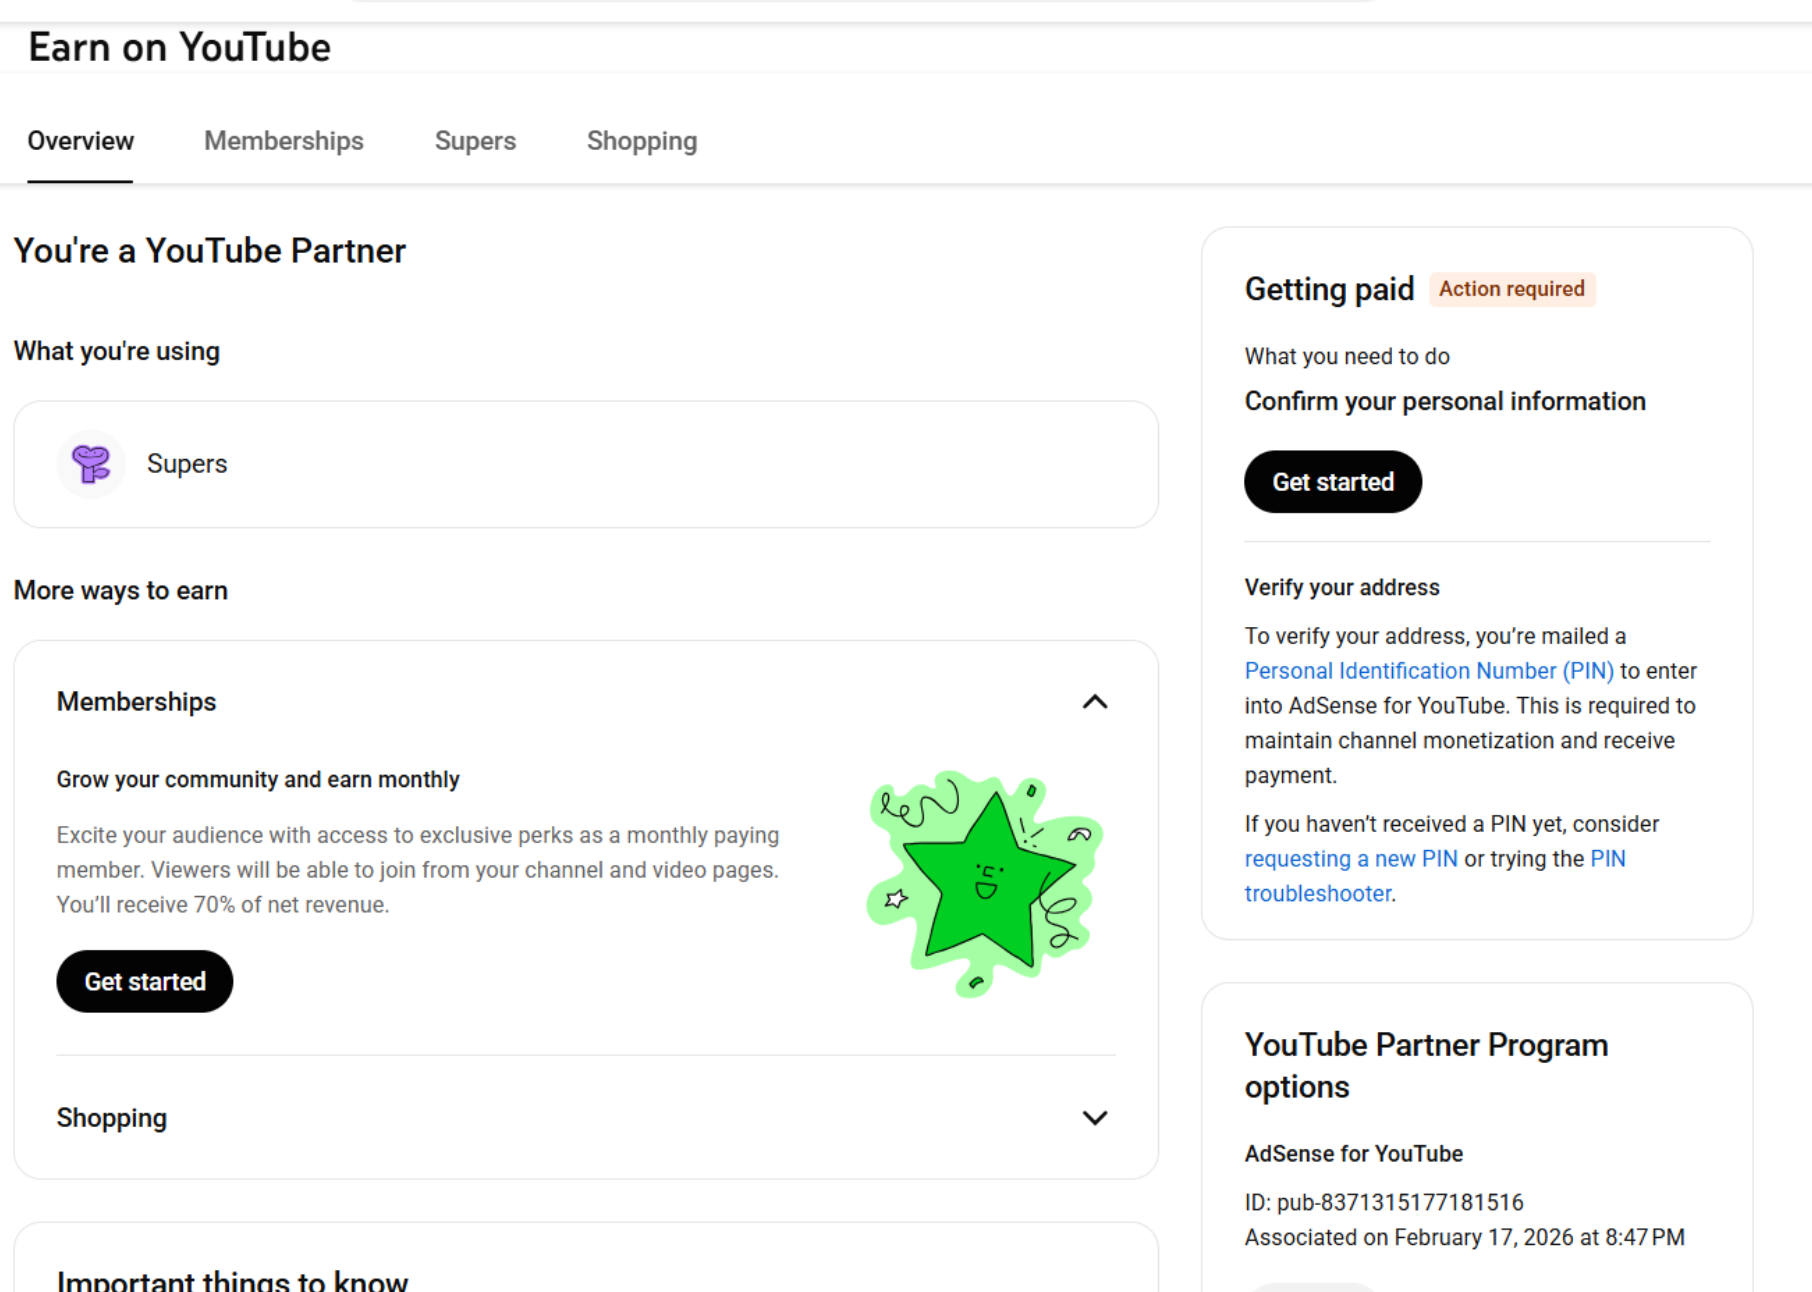Go to the Supers tab
Screen dimensions: 1812x1292
coord(475,141)
